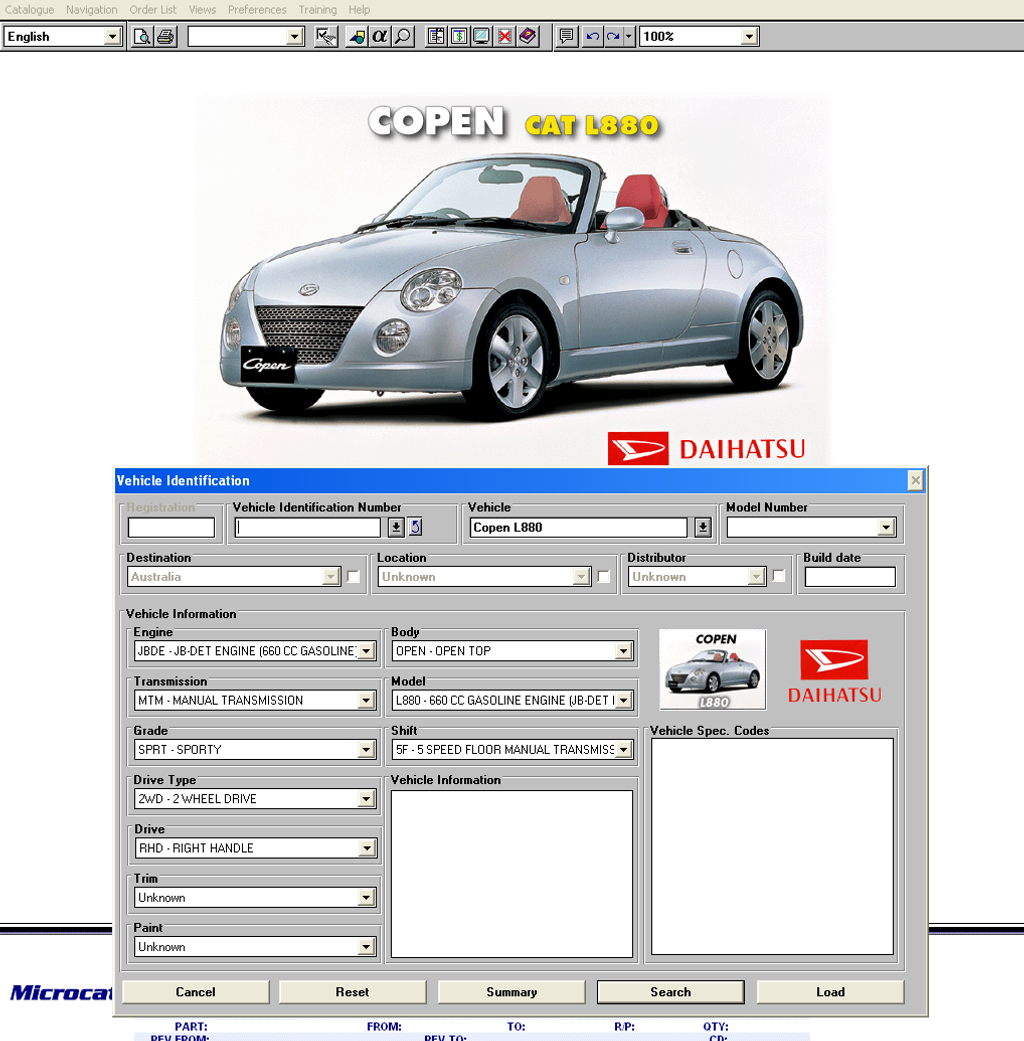This screenshot has width=1024, height=1041.
Task: Open the blank toolbar combo box
Action: click(x=296, y=37)
